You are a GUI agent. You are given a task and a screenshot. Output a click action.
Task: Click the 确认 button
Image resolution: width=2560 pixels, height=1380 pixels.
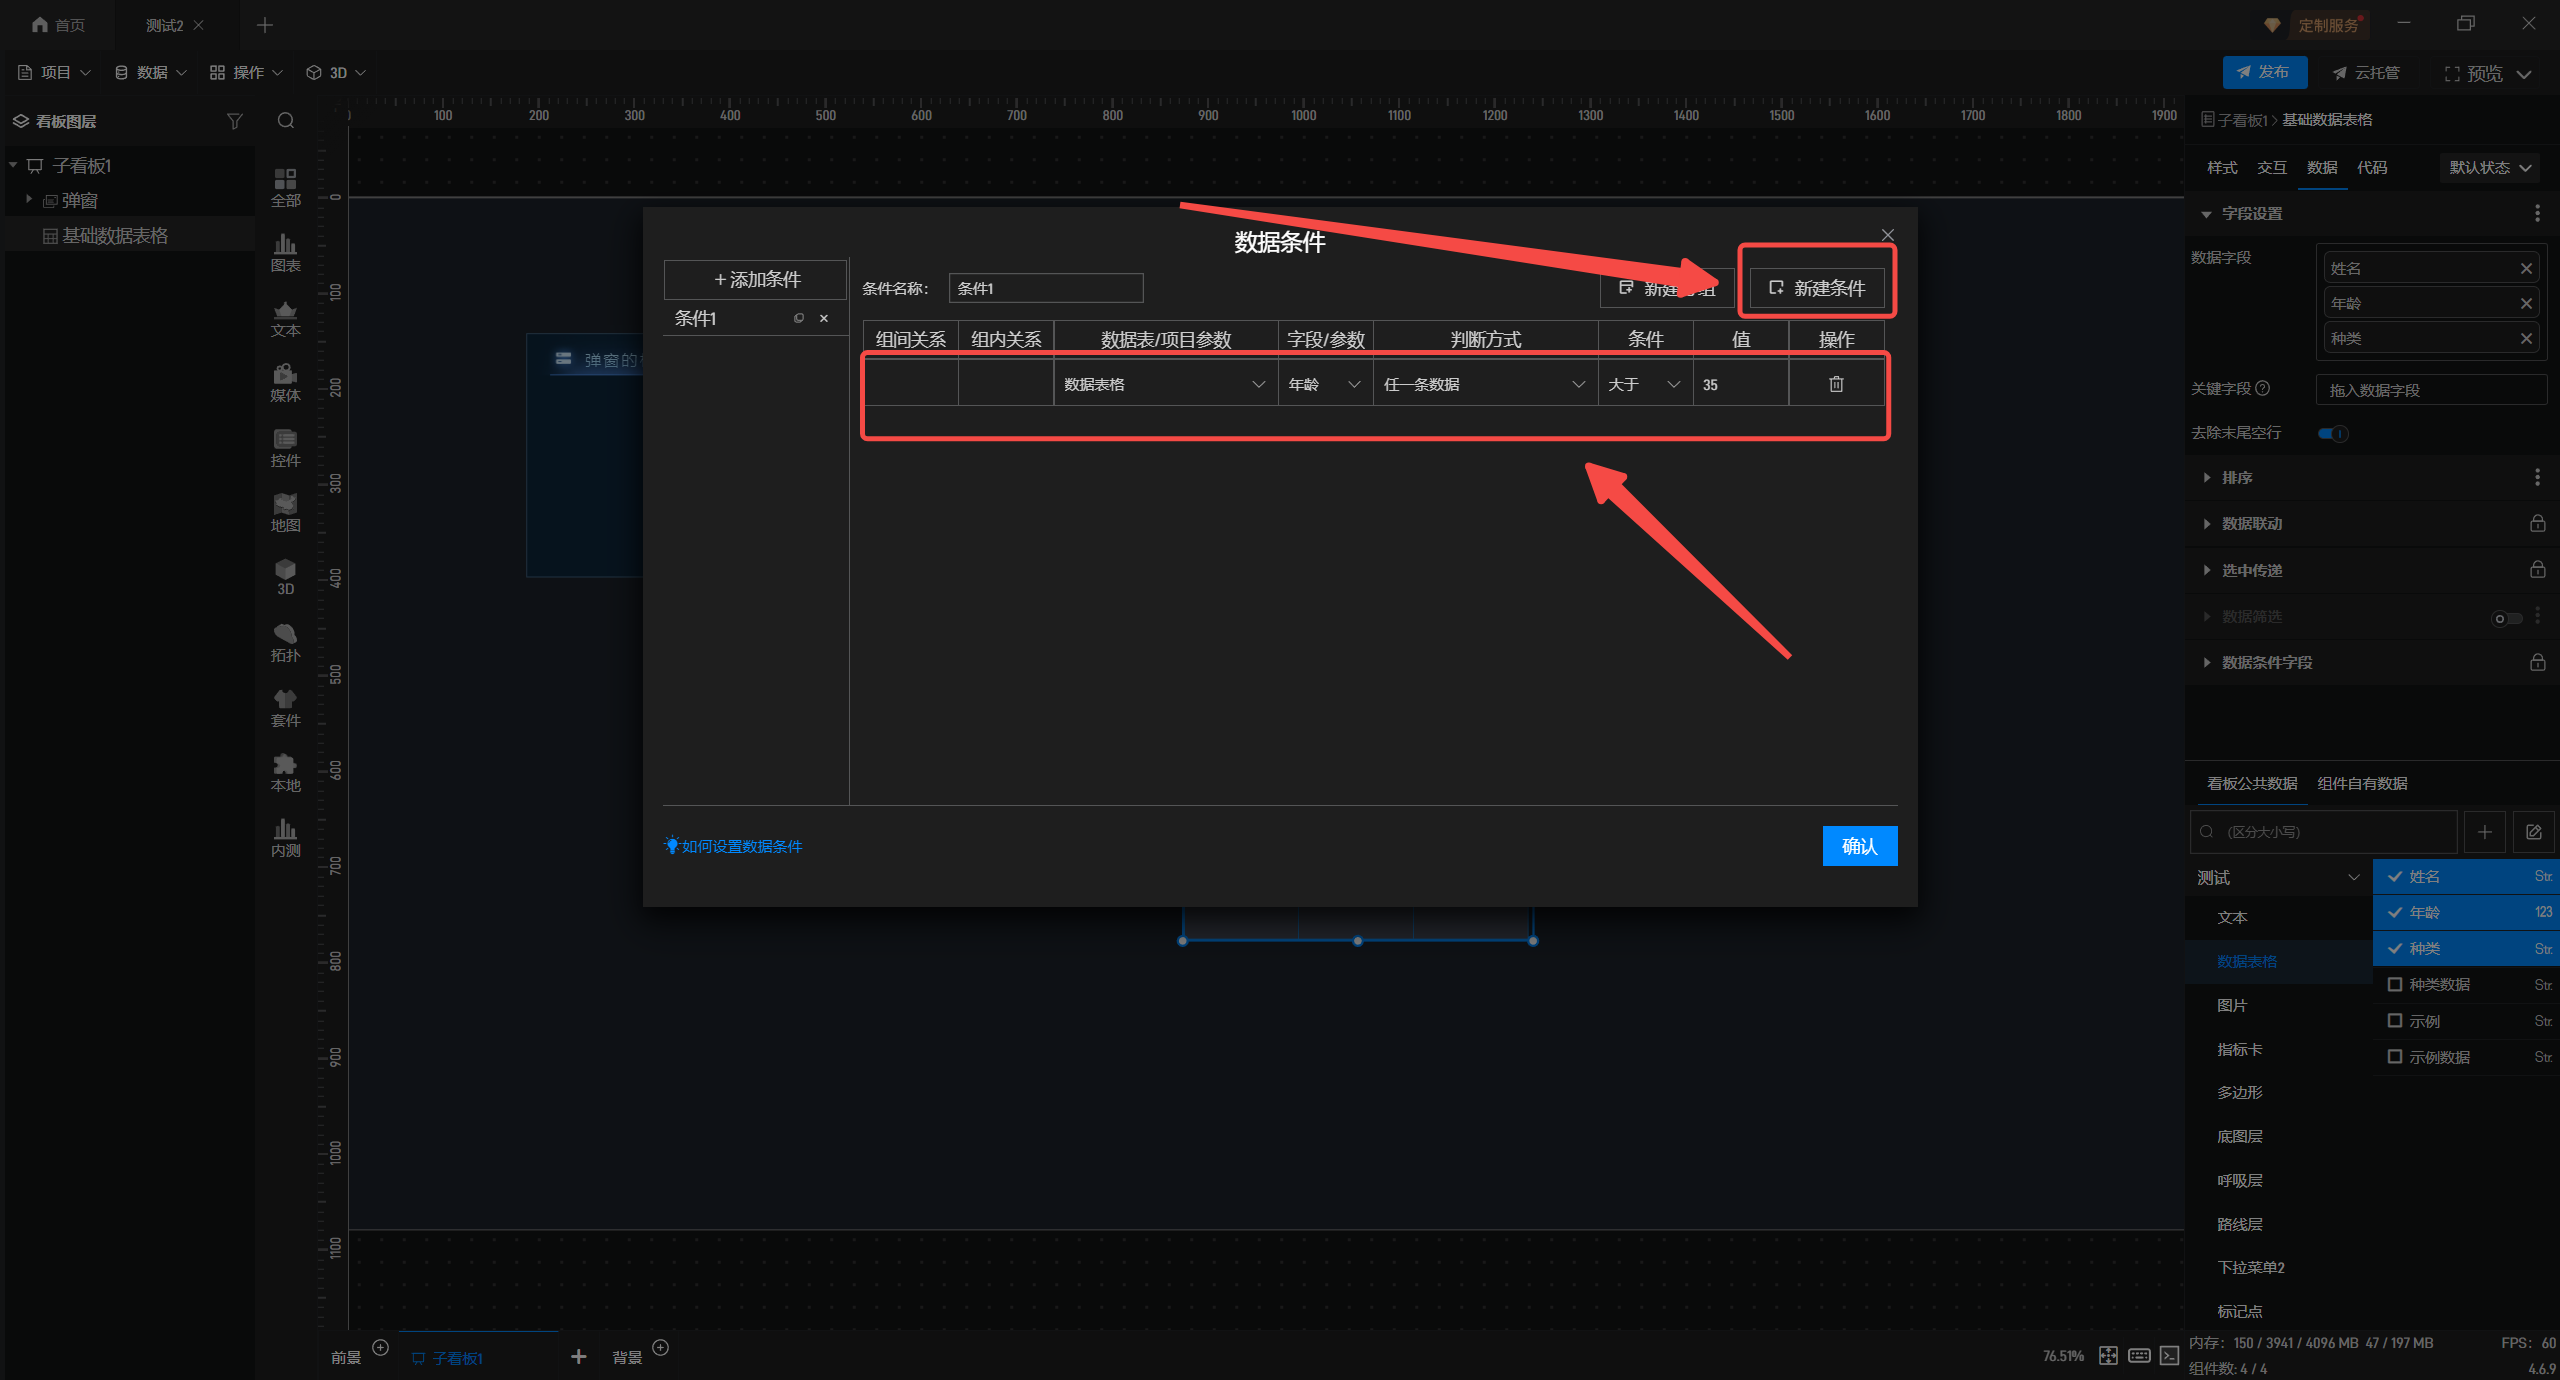point(1859,846)
